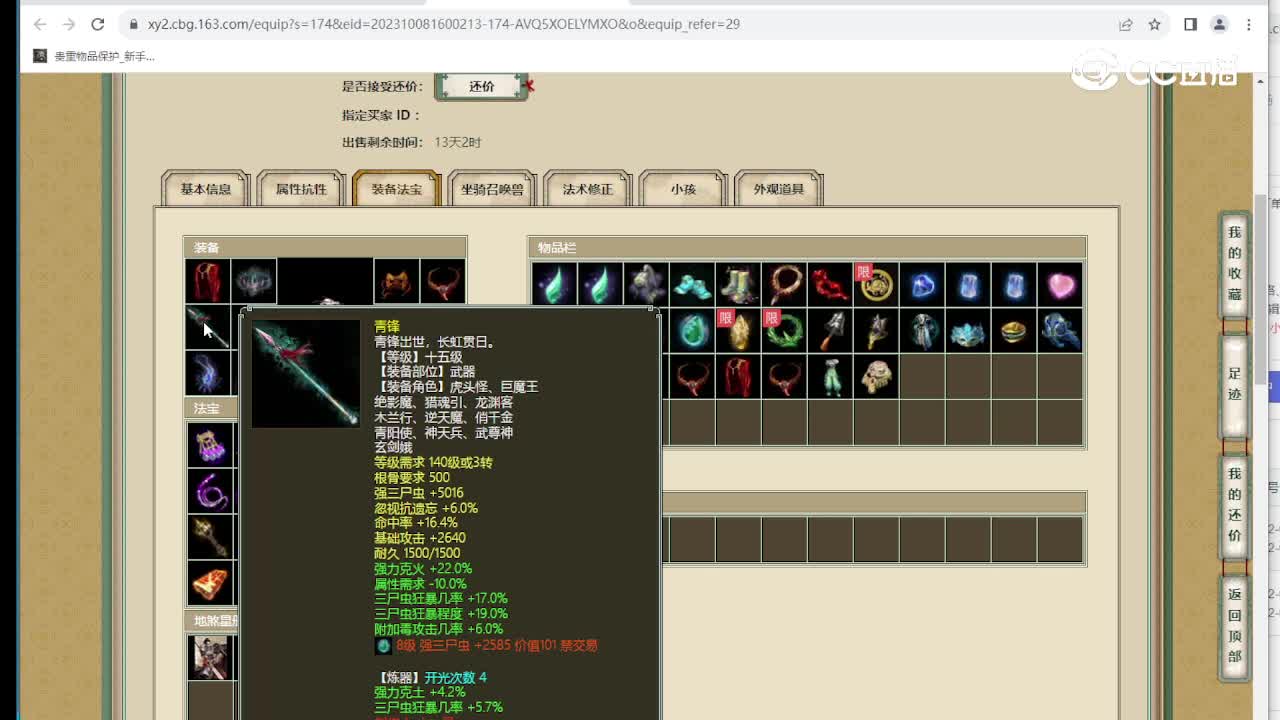Open the 坐骑召唤兽 tab
This screenshot has width=1280, height=720.
tap(492, 189)
